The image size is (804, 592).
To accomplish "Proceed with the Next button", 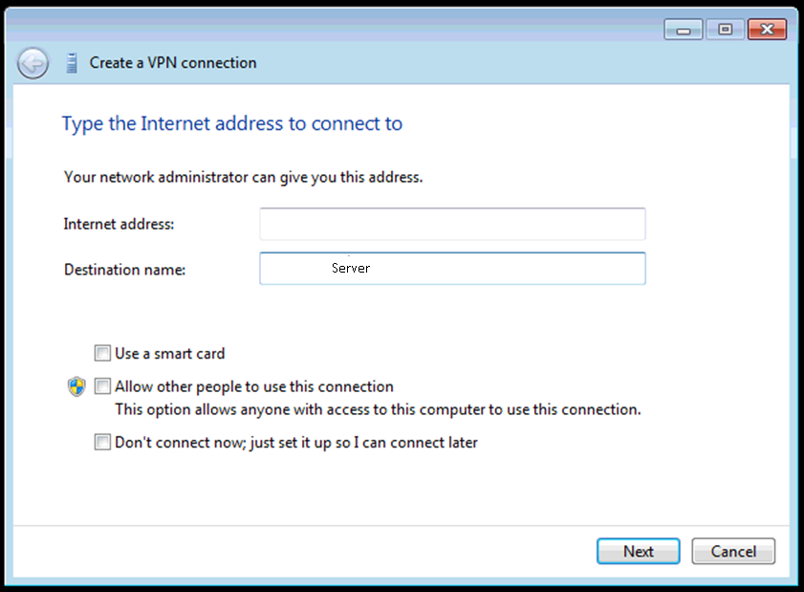I will pos(638,552).
